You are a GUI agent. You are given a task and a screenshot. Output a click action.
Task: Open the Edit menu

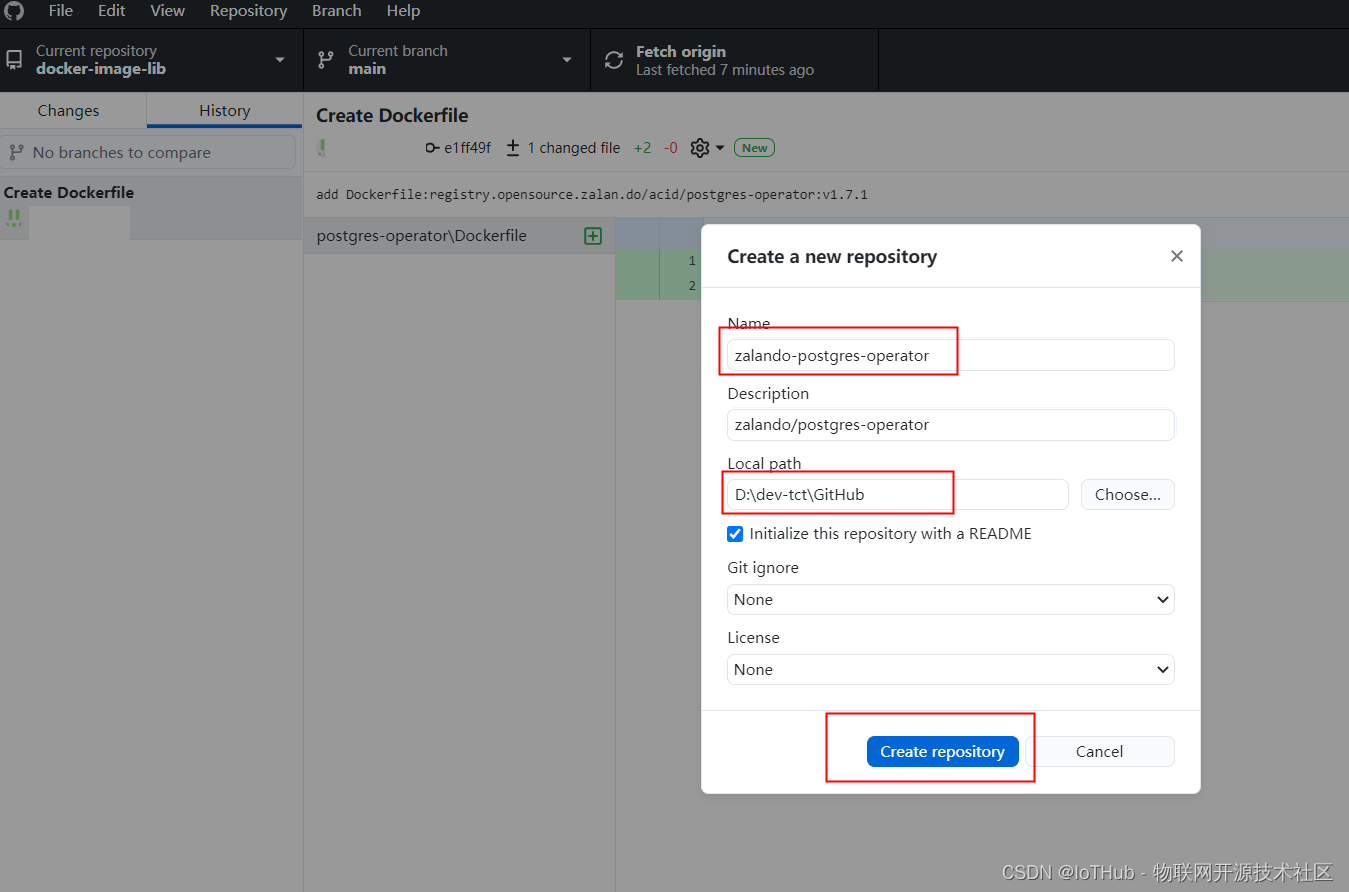[112, 11]
